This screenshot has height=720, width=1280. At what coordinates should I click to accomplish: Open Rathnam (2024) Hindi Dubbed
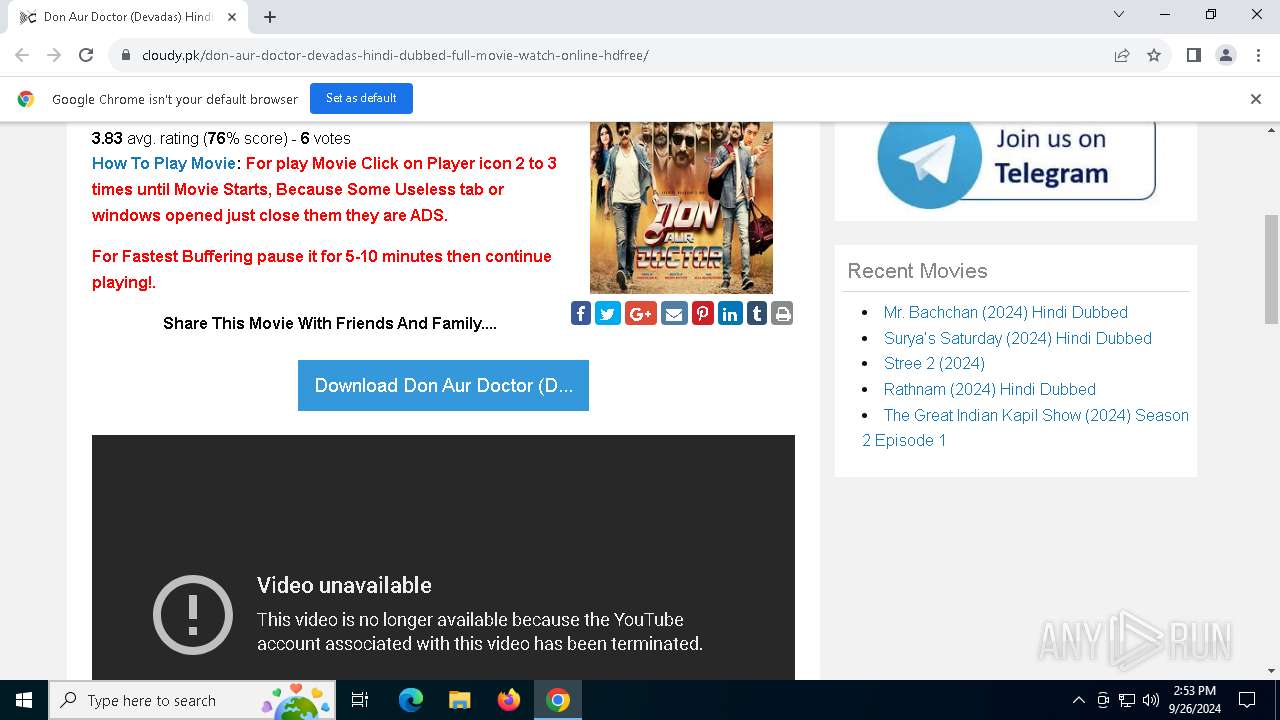pos(989,389)
